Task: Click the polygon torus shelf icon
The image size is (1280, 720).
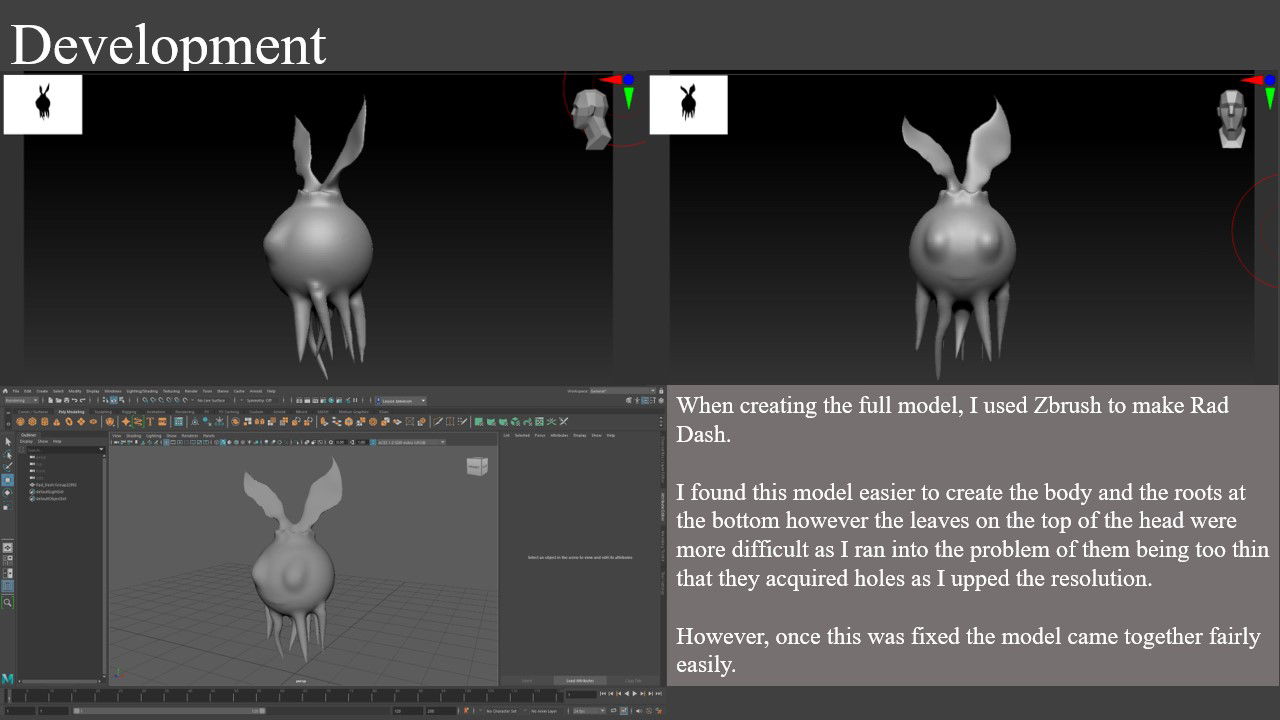Action: pos(68,422)
